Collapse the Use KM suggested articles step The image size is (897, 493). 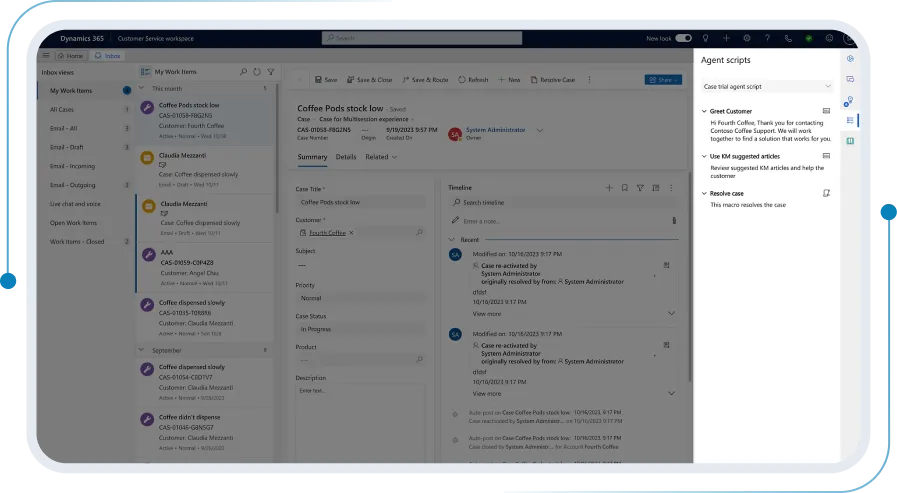pos(704,156)
